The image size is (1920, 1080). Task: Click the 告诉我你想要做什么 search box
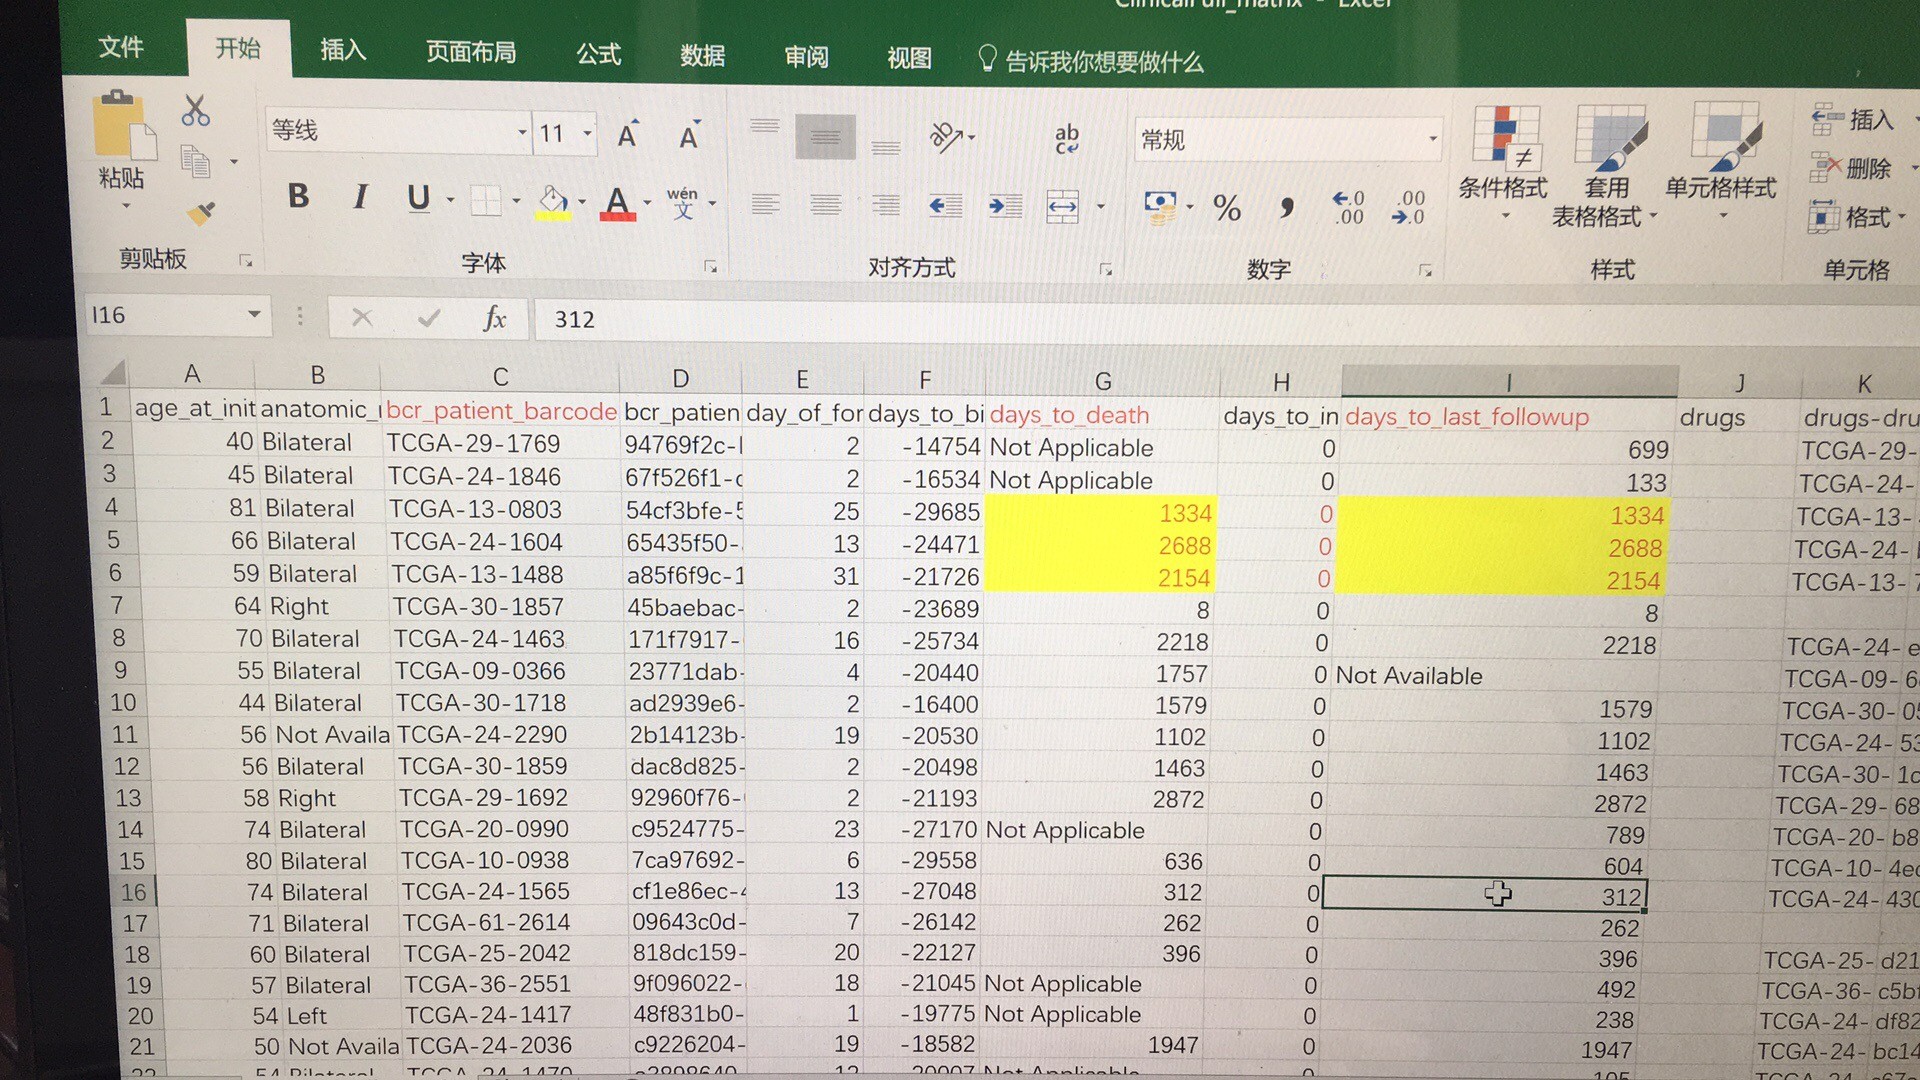pos(1091,61)
